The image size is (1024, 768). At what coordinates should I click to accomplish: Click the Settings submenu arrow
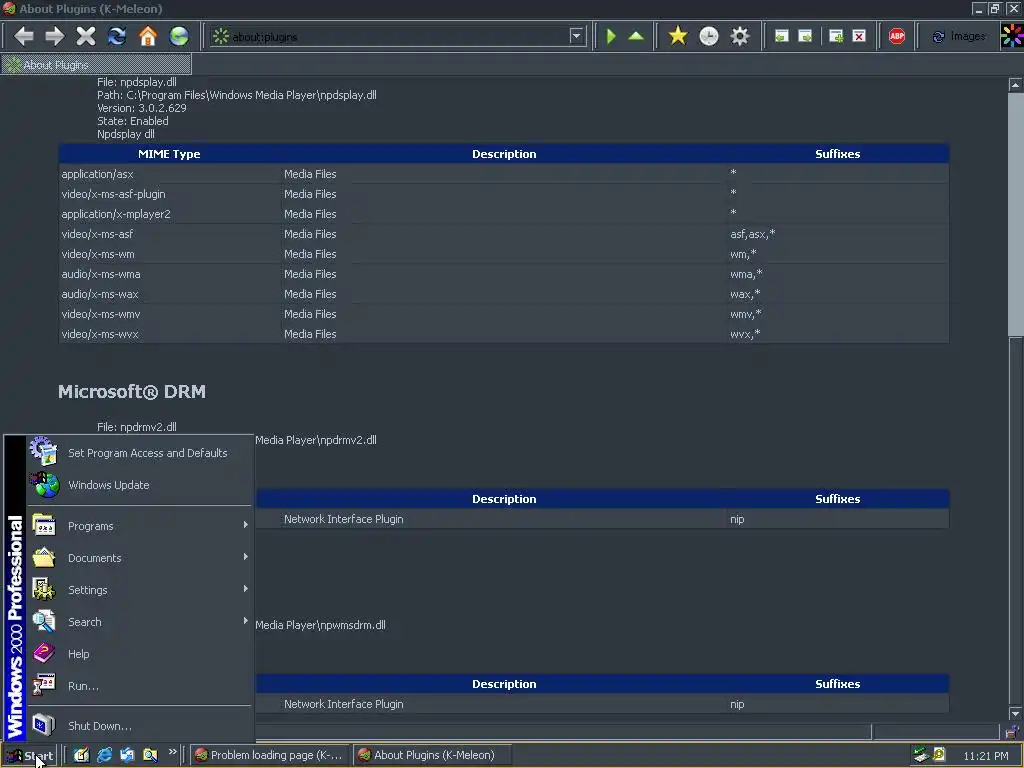point(246,588)
